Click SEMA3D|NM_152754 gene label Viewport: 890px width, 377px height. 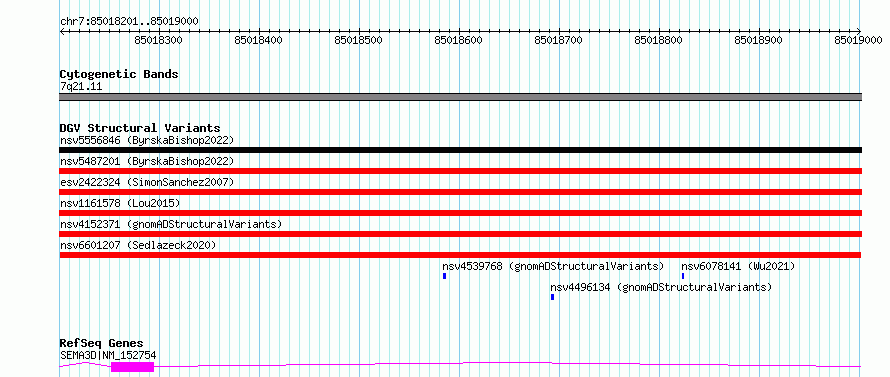click(x=108, y=355)
